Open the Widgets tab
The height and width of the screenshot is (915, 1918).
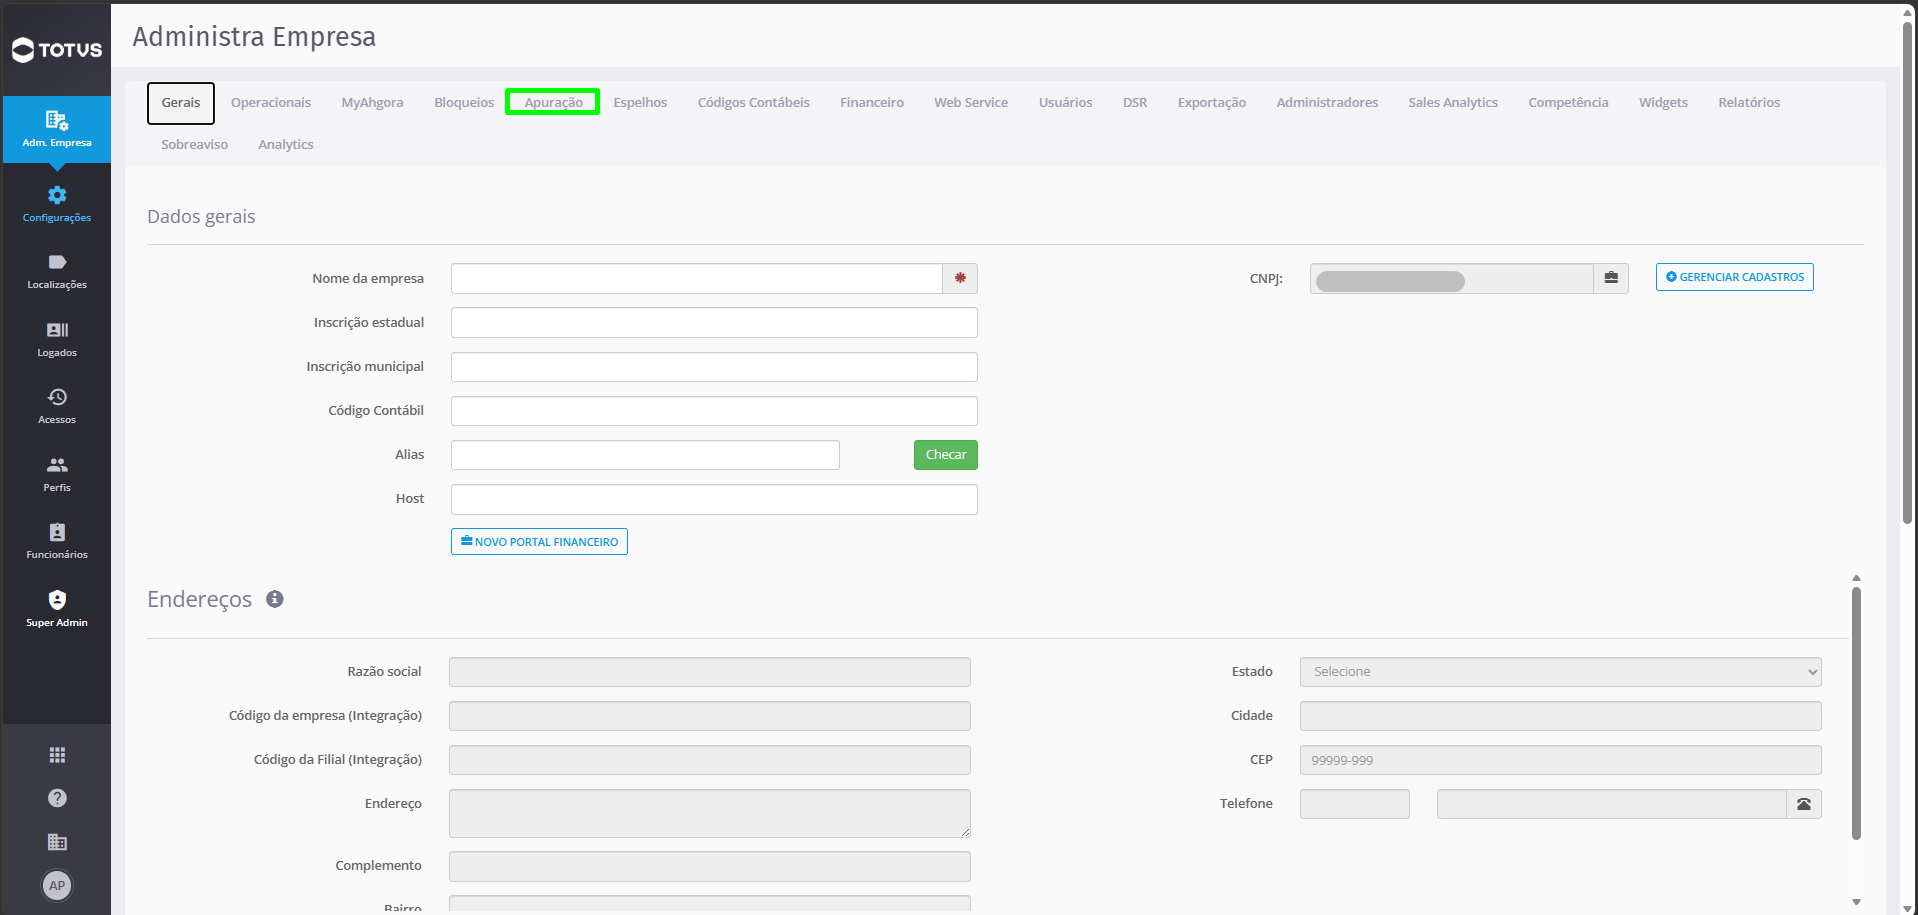(1663, 103)
